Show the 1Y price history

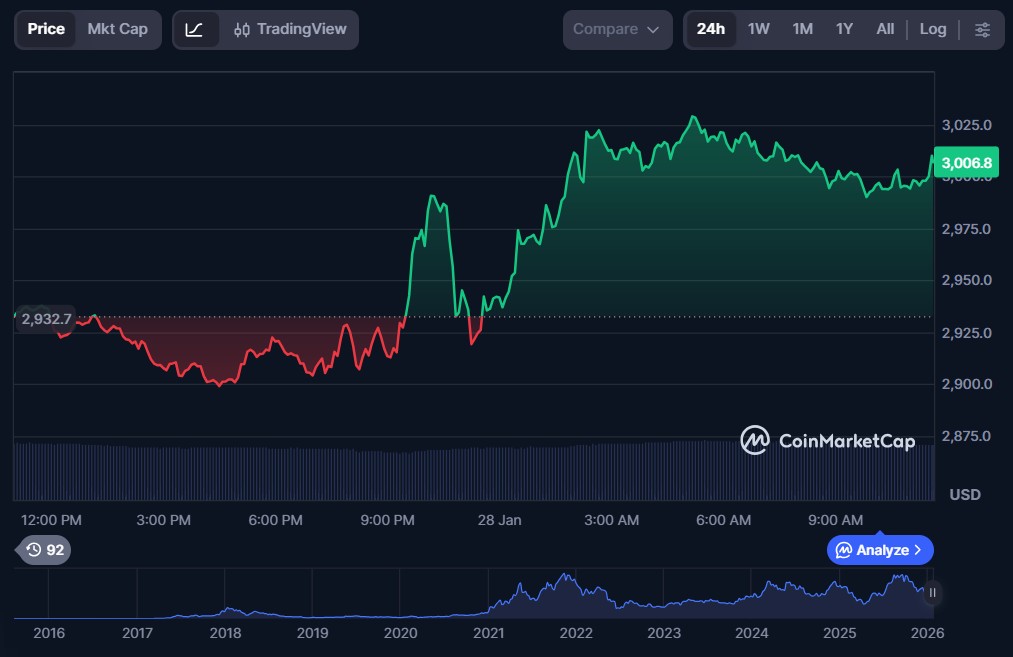point(844,29)
